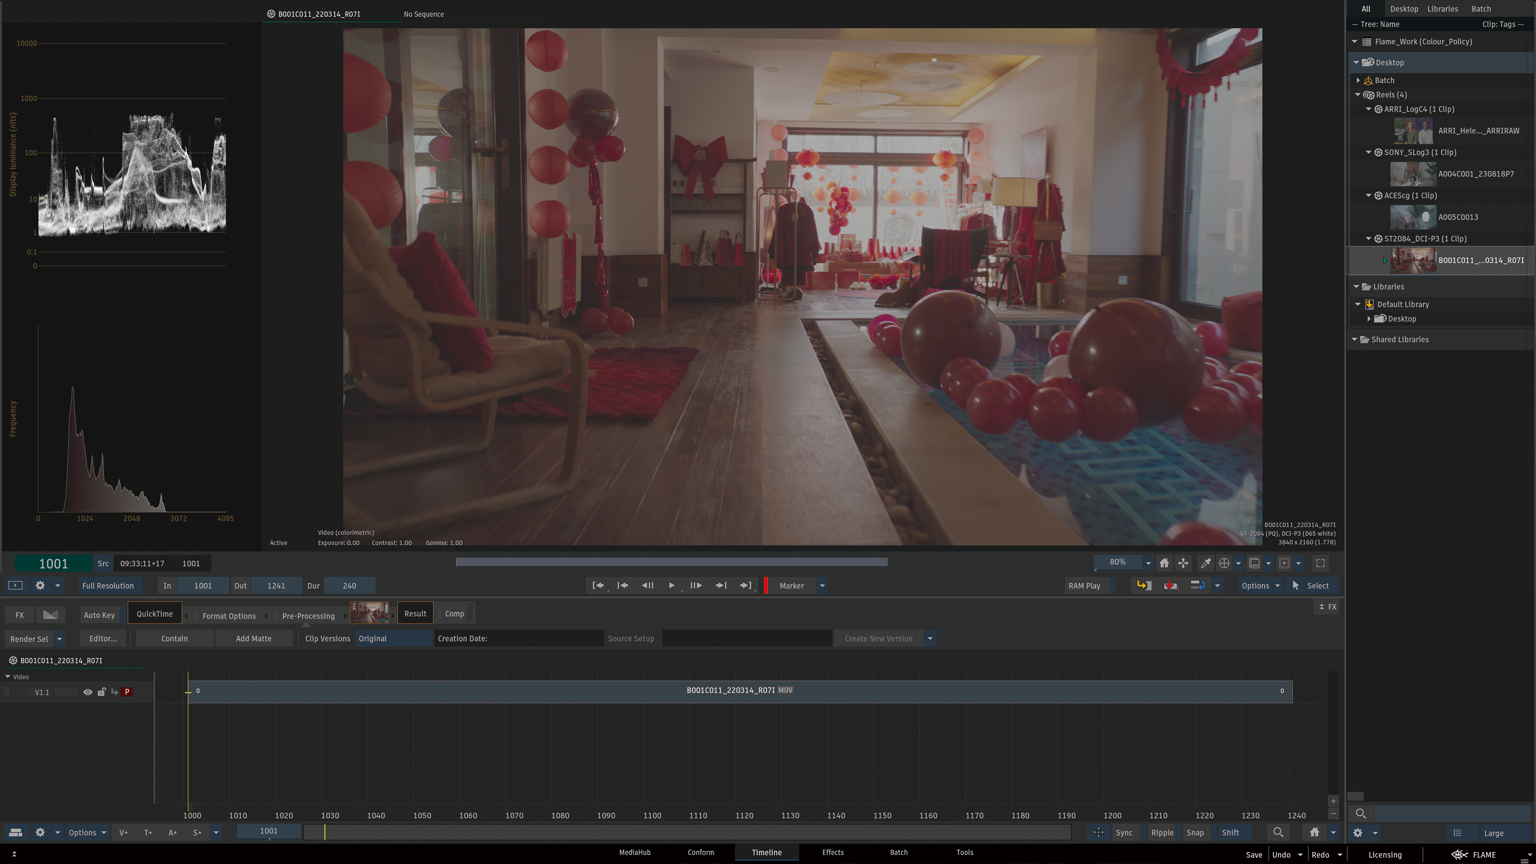Switch to the Batch tab at bottom
This screenshot has width=1536, height=864.
tap(899, 853)
